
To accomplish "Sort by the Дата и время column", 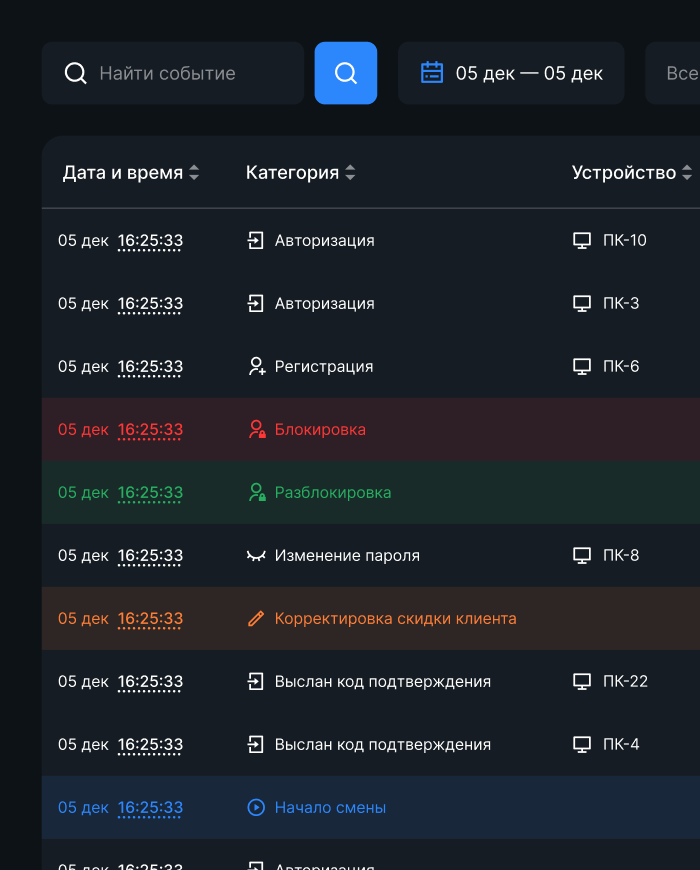I will (x=131, y=173).
